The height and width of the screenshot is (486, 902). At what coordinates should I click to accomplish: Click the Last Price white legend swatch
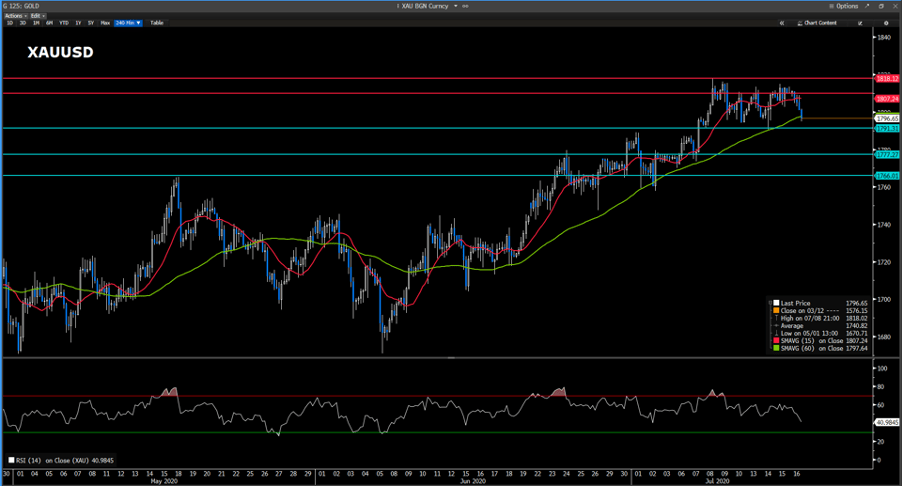(776, 303)
